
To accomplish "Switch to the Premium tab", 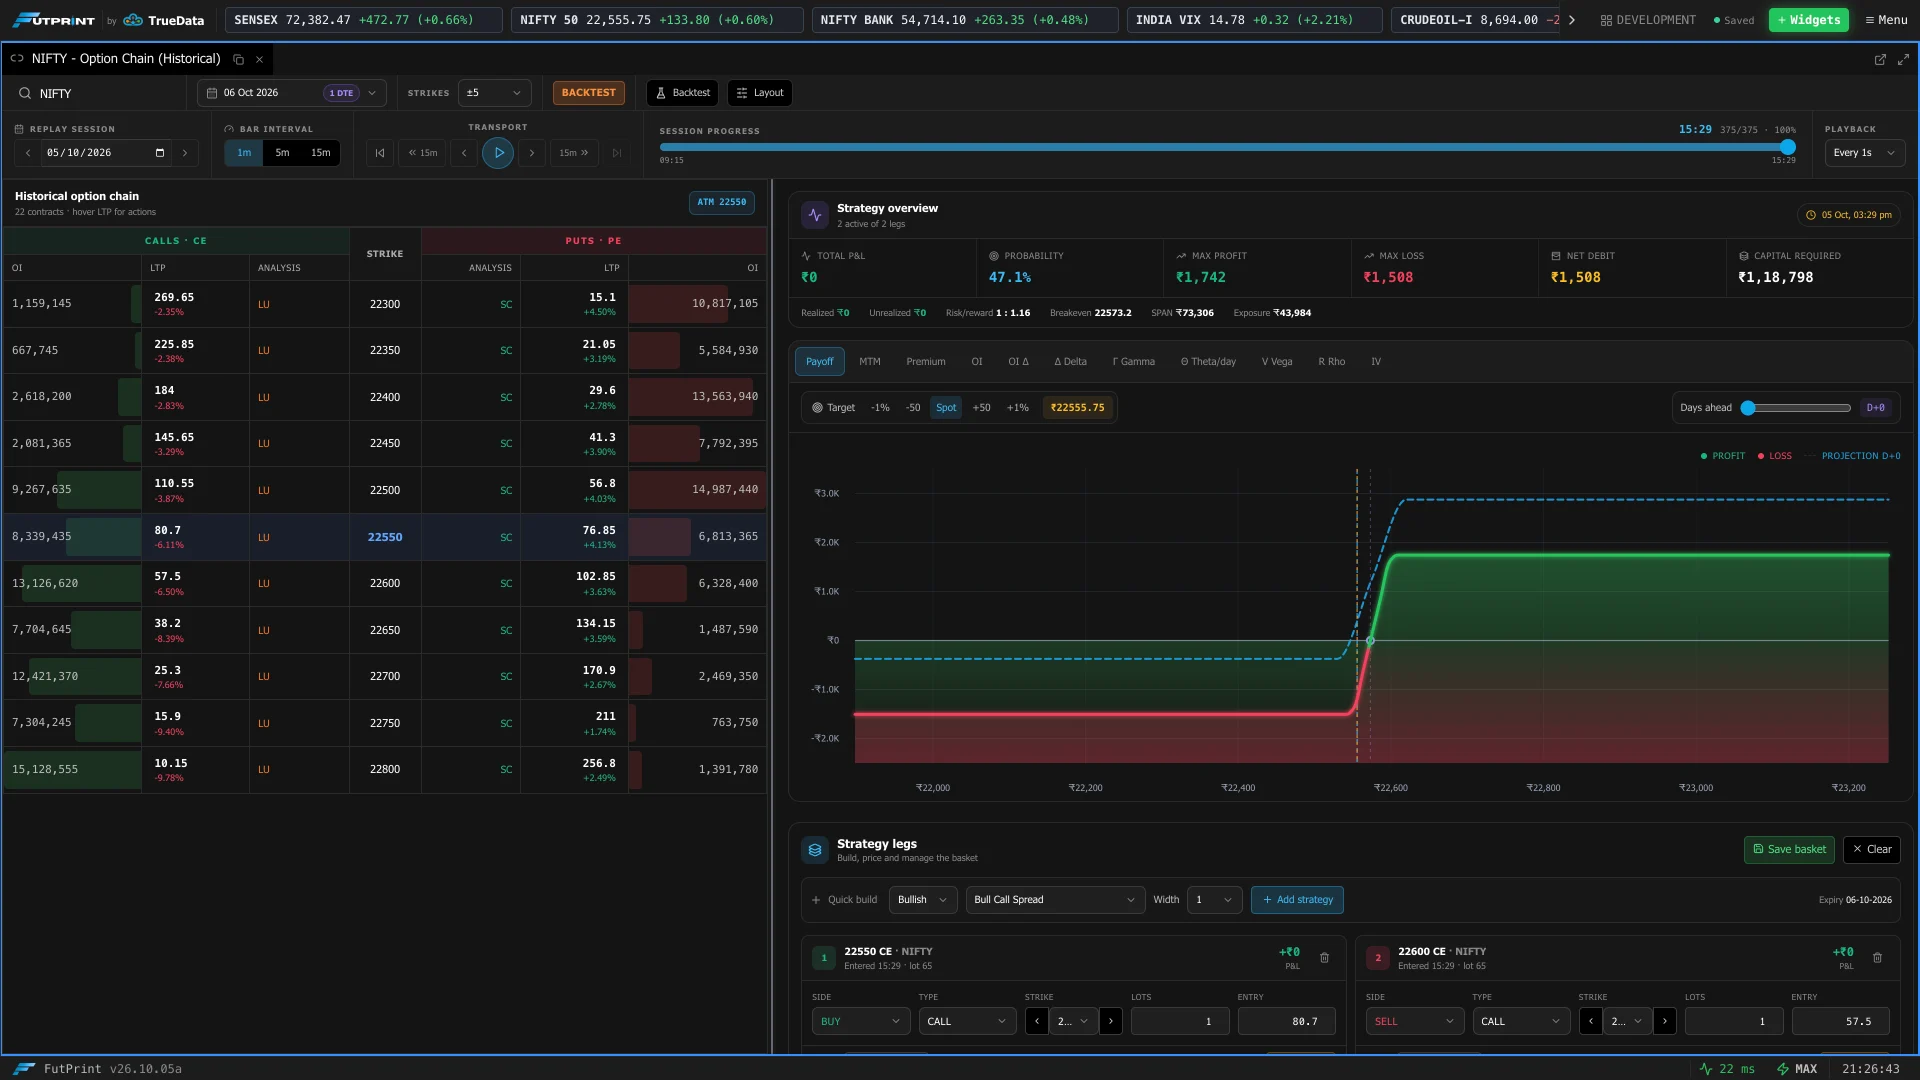I will [926, 362].
